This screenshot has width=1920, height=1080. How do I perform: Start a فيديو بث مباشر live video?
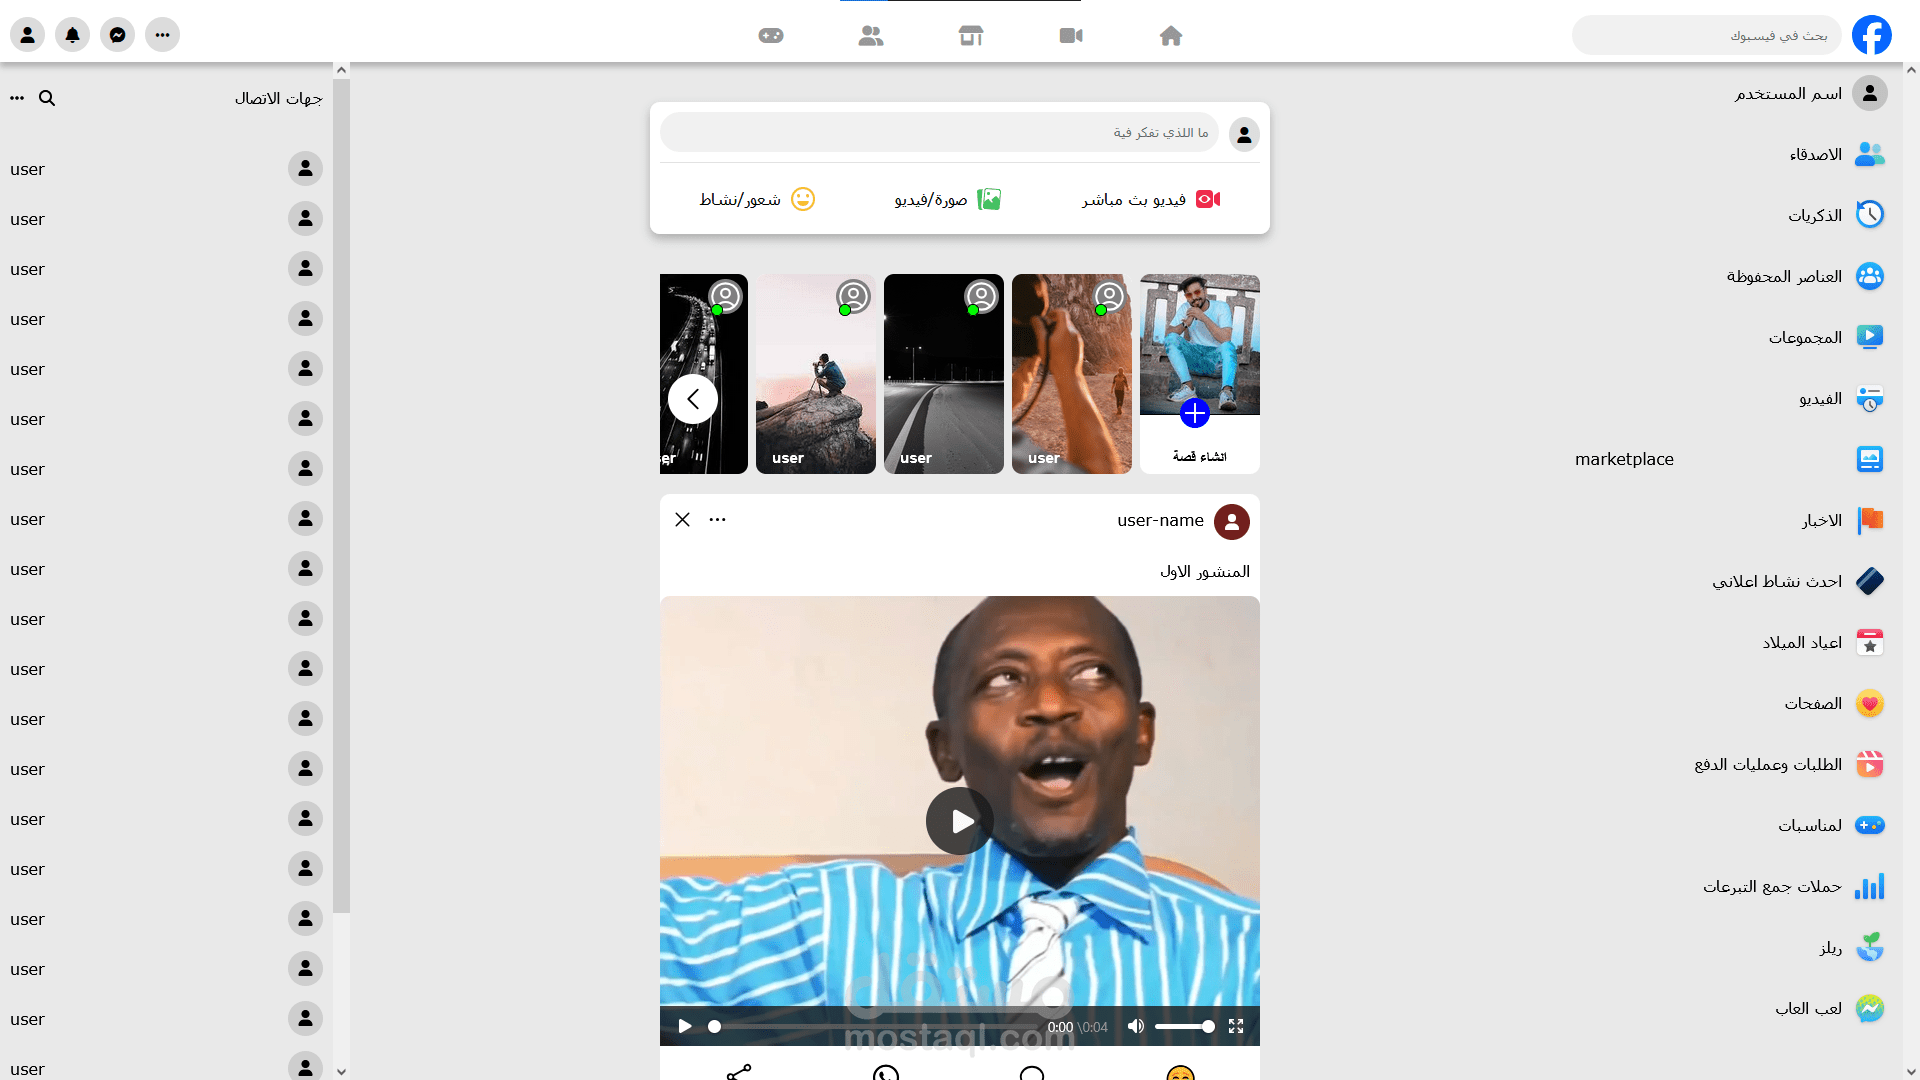pyautogui.click(x=1151, y=199)
